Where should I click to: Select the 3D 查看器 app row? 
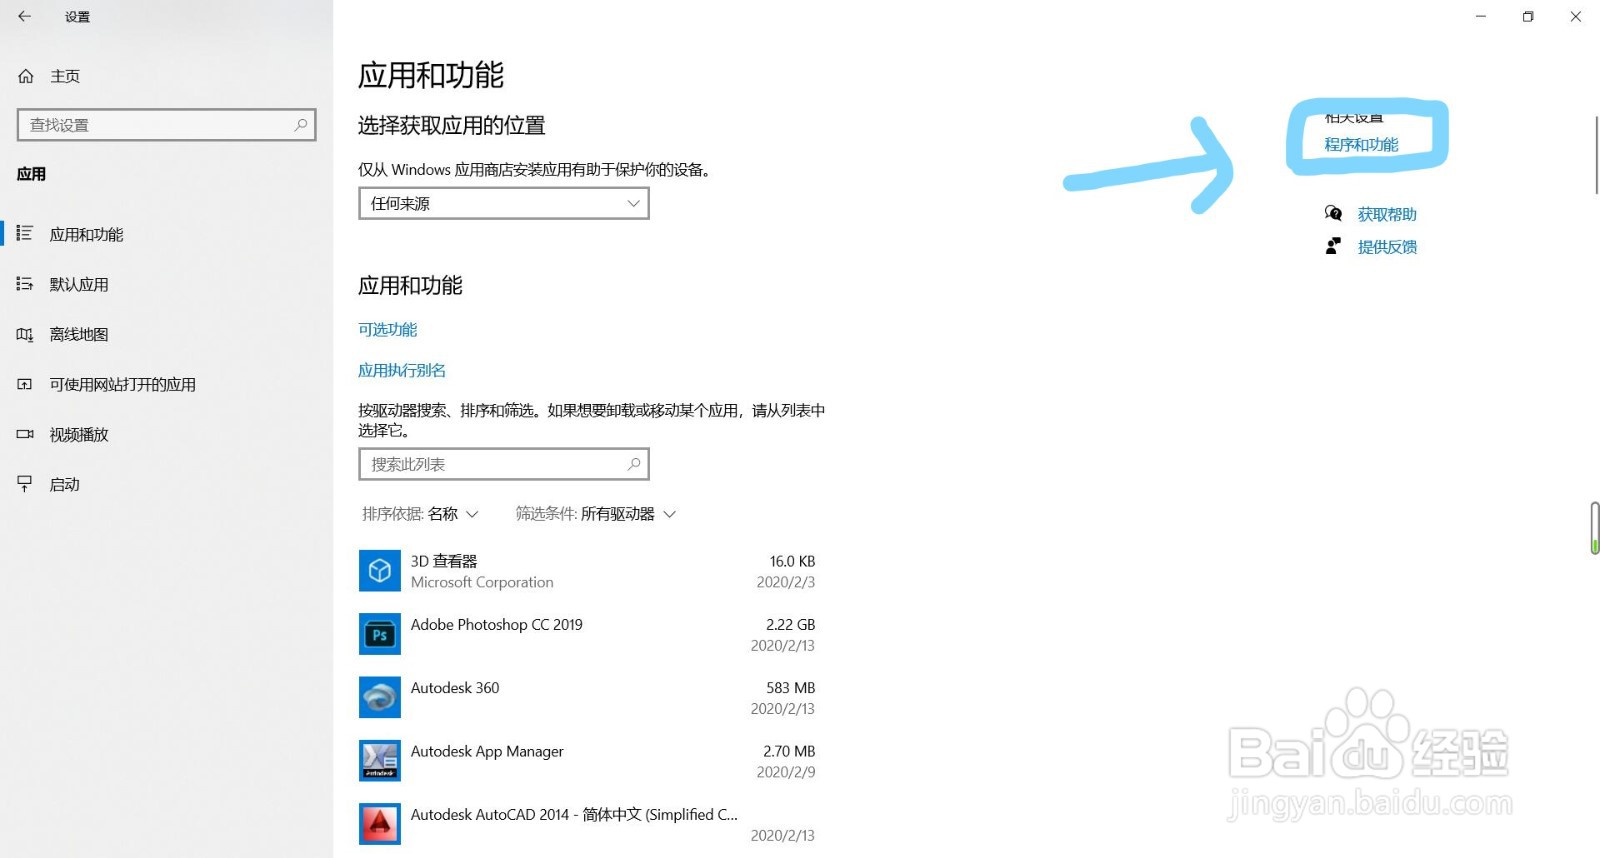click(x=588, y=571)
